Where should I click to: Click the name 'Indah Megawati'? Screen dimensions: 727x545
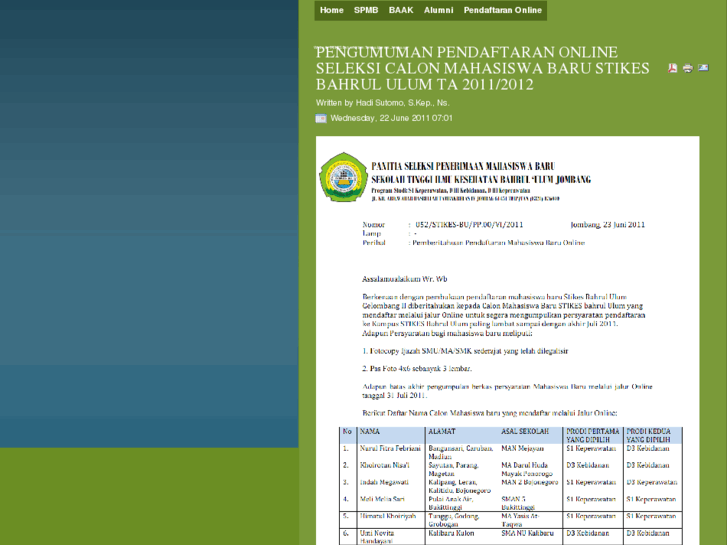click(384, 482)
